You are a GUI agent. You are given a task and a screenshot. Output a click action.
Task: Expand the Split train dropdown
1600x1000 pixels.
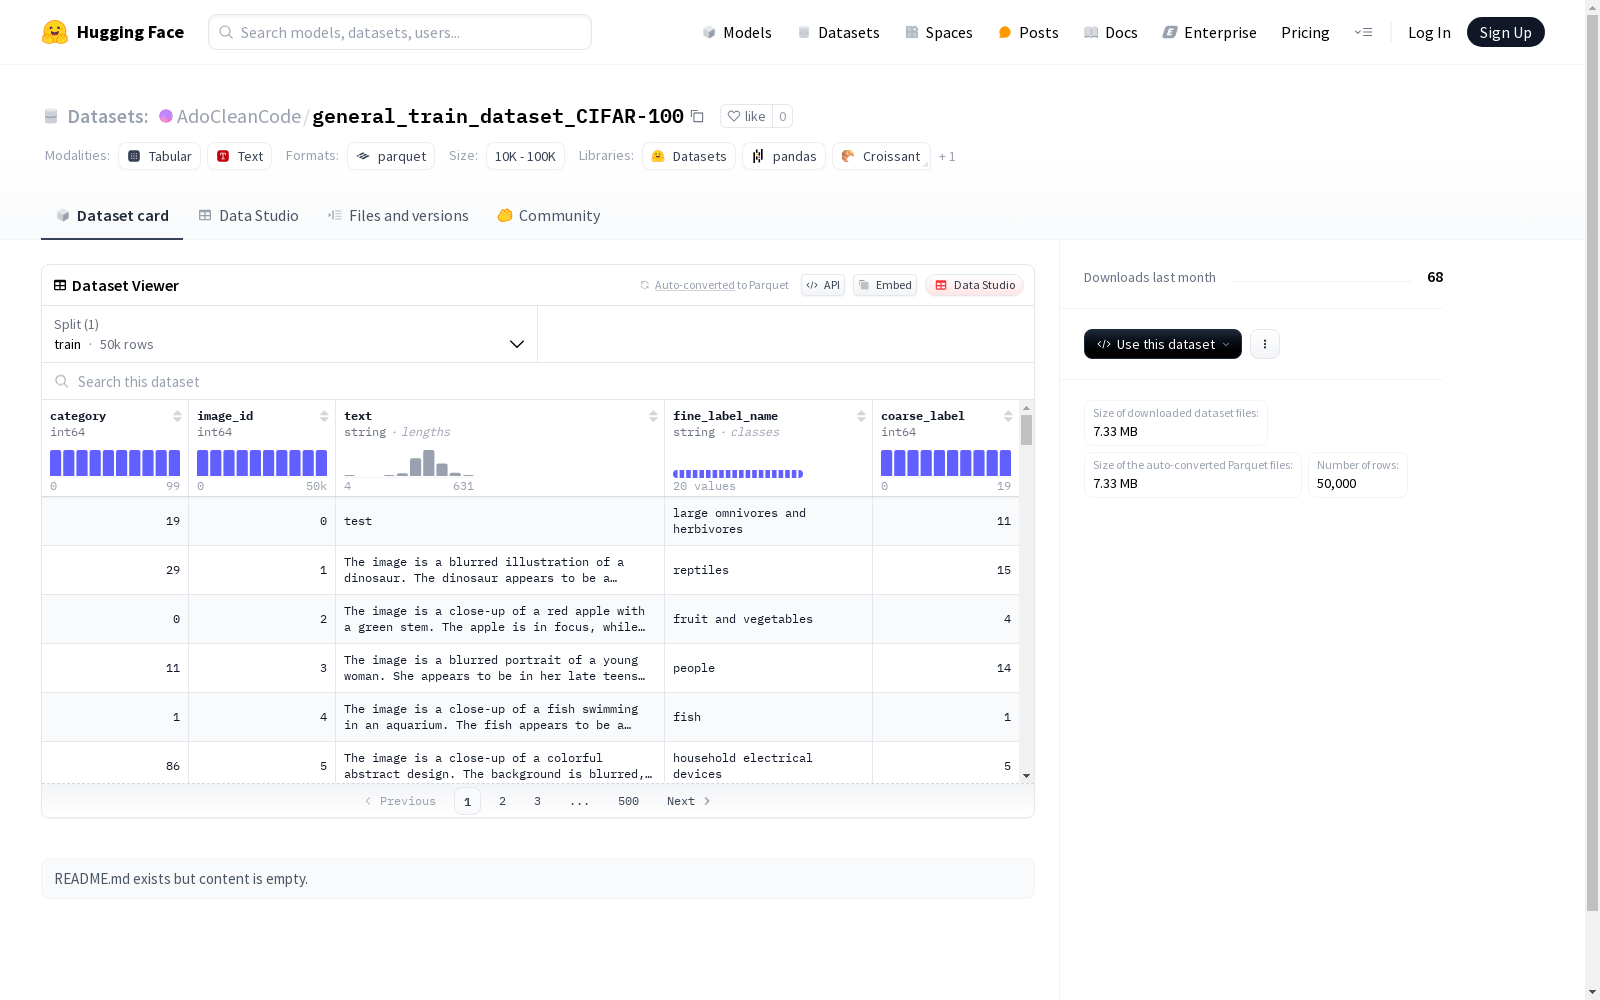click(290, 334)
